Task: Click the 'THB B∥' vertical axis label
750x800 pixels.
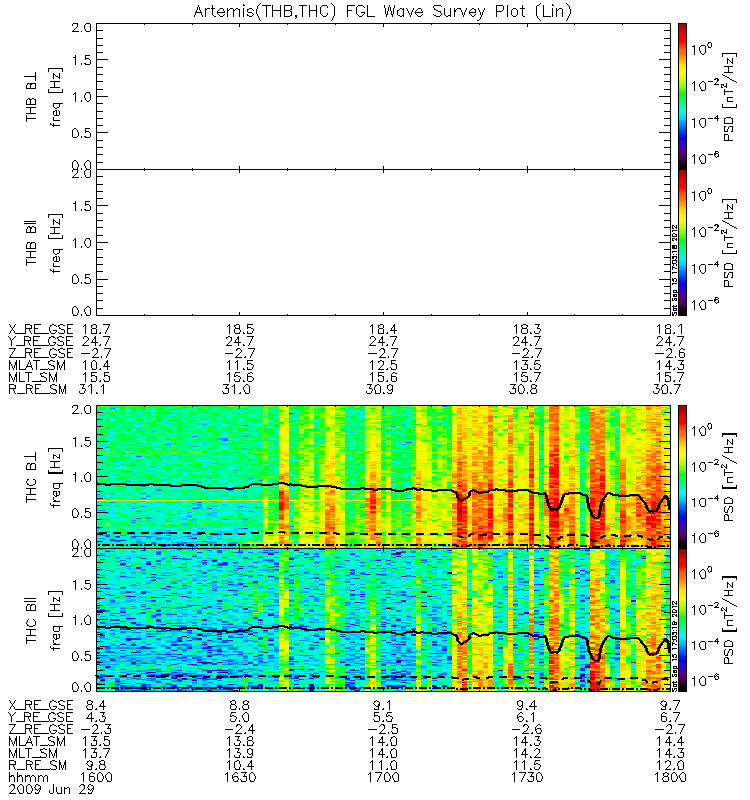Action: (x=32, y=245)
